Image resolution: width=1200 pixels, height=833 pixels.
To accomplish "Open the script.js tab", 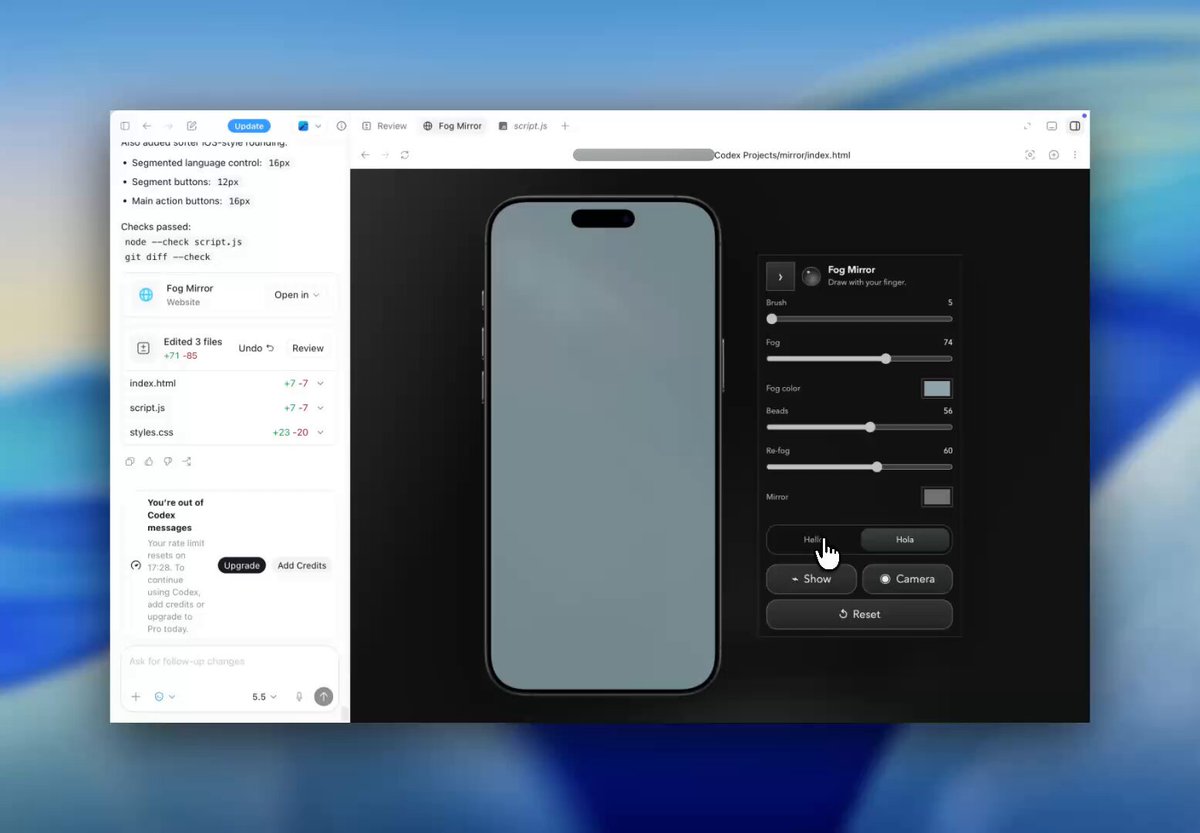I will click(x=522, y=126).
